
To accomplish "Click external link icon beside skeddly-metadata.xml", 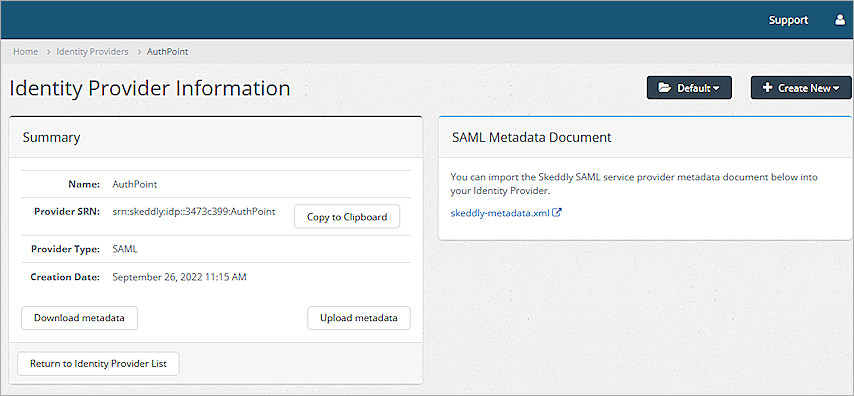I will click(x=557, y=212).
